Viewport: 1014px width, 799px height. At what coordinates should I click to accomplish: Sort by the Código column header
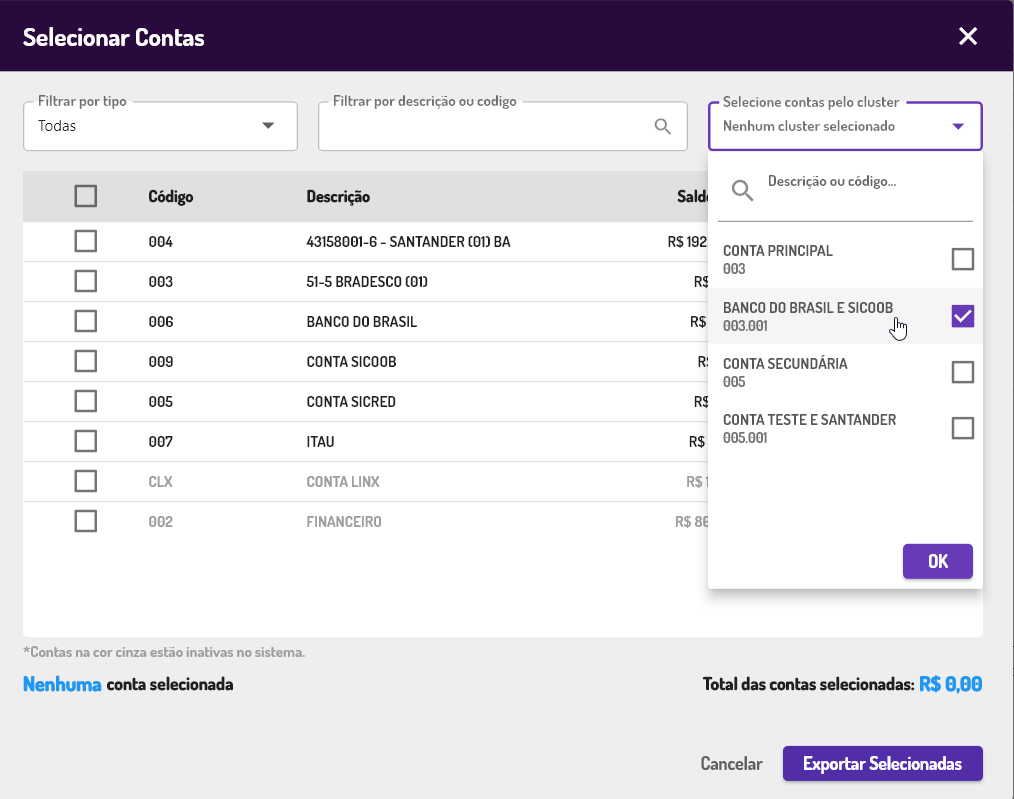point(171,196)
